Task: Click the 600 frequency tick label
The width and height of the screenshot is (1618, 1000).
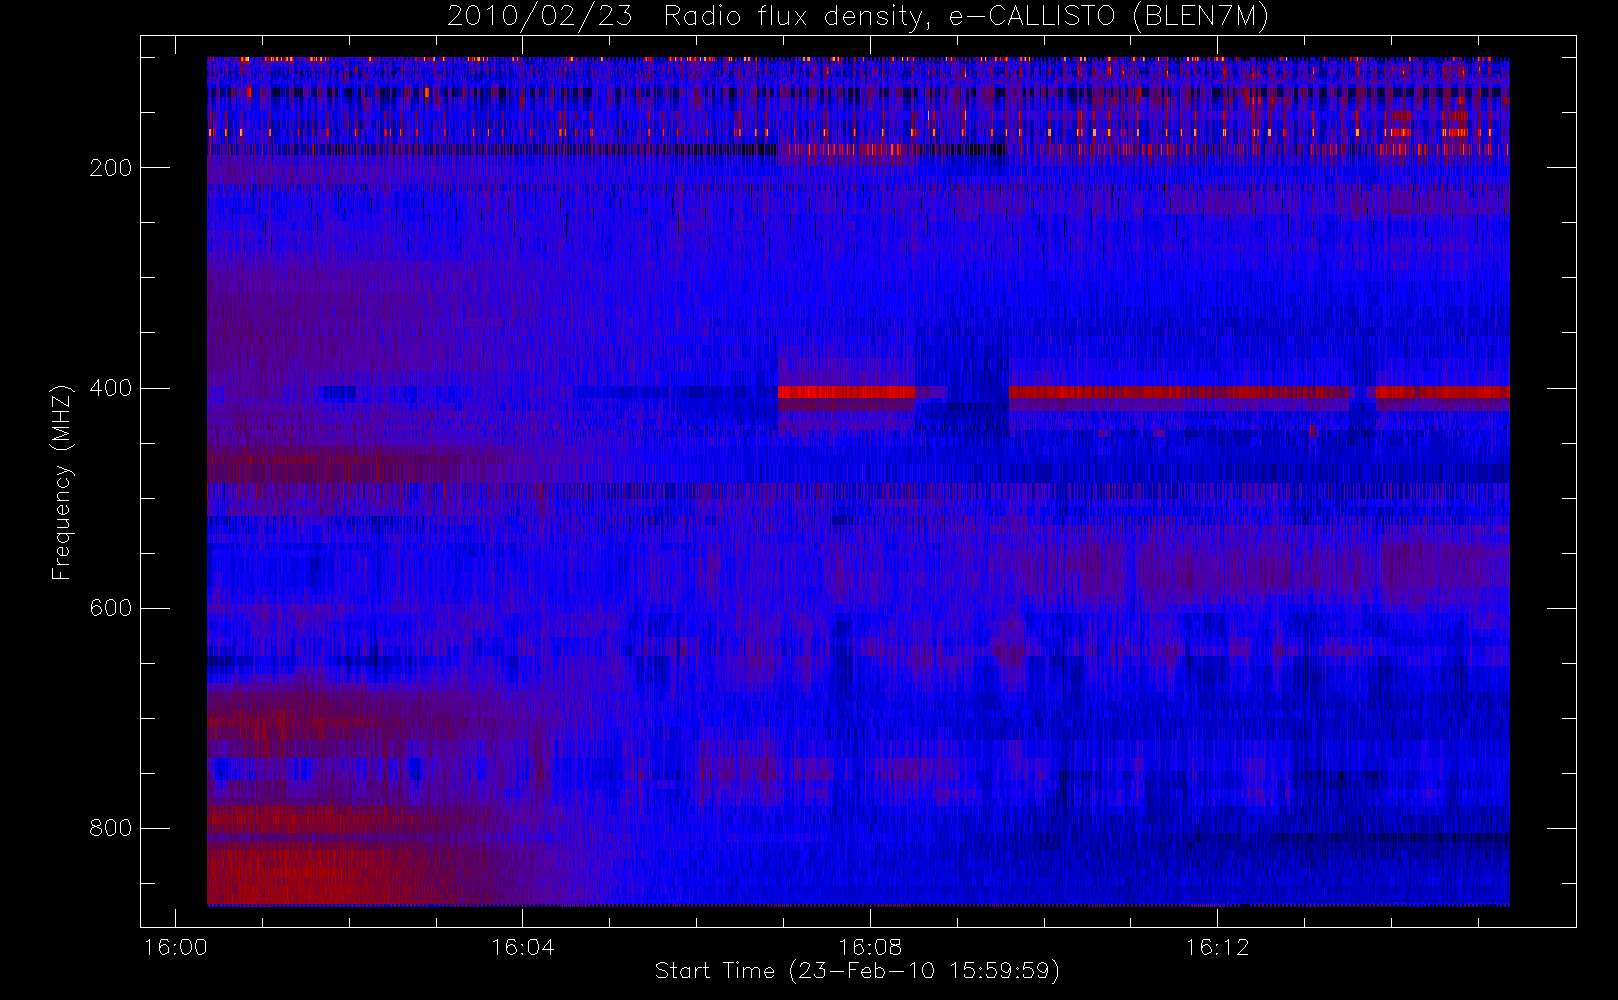Action: 111,608
